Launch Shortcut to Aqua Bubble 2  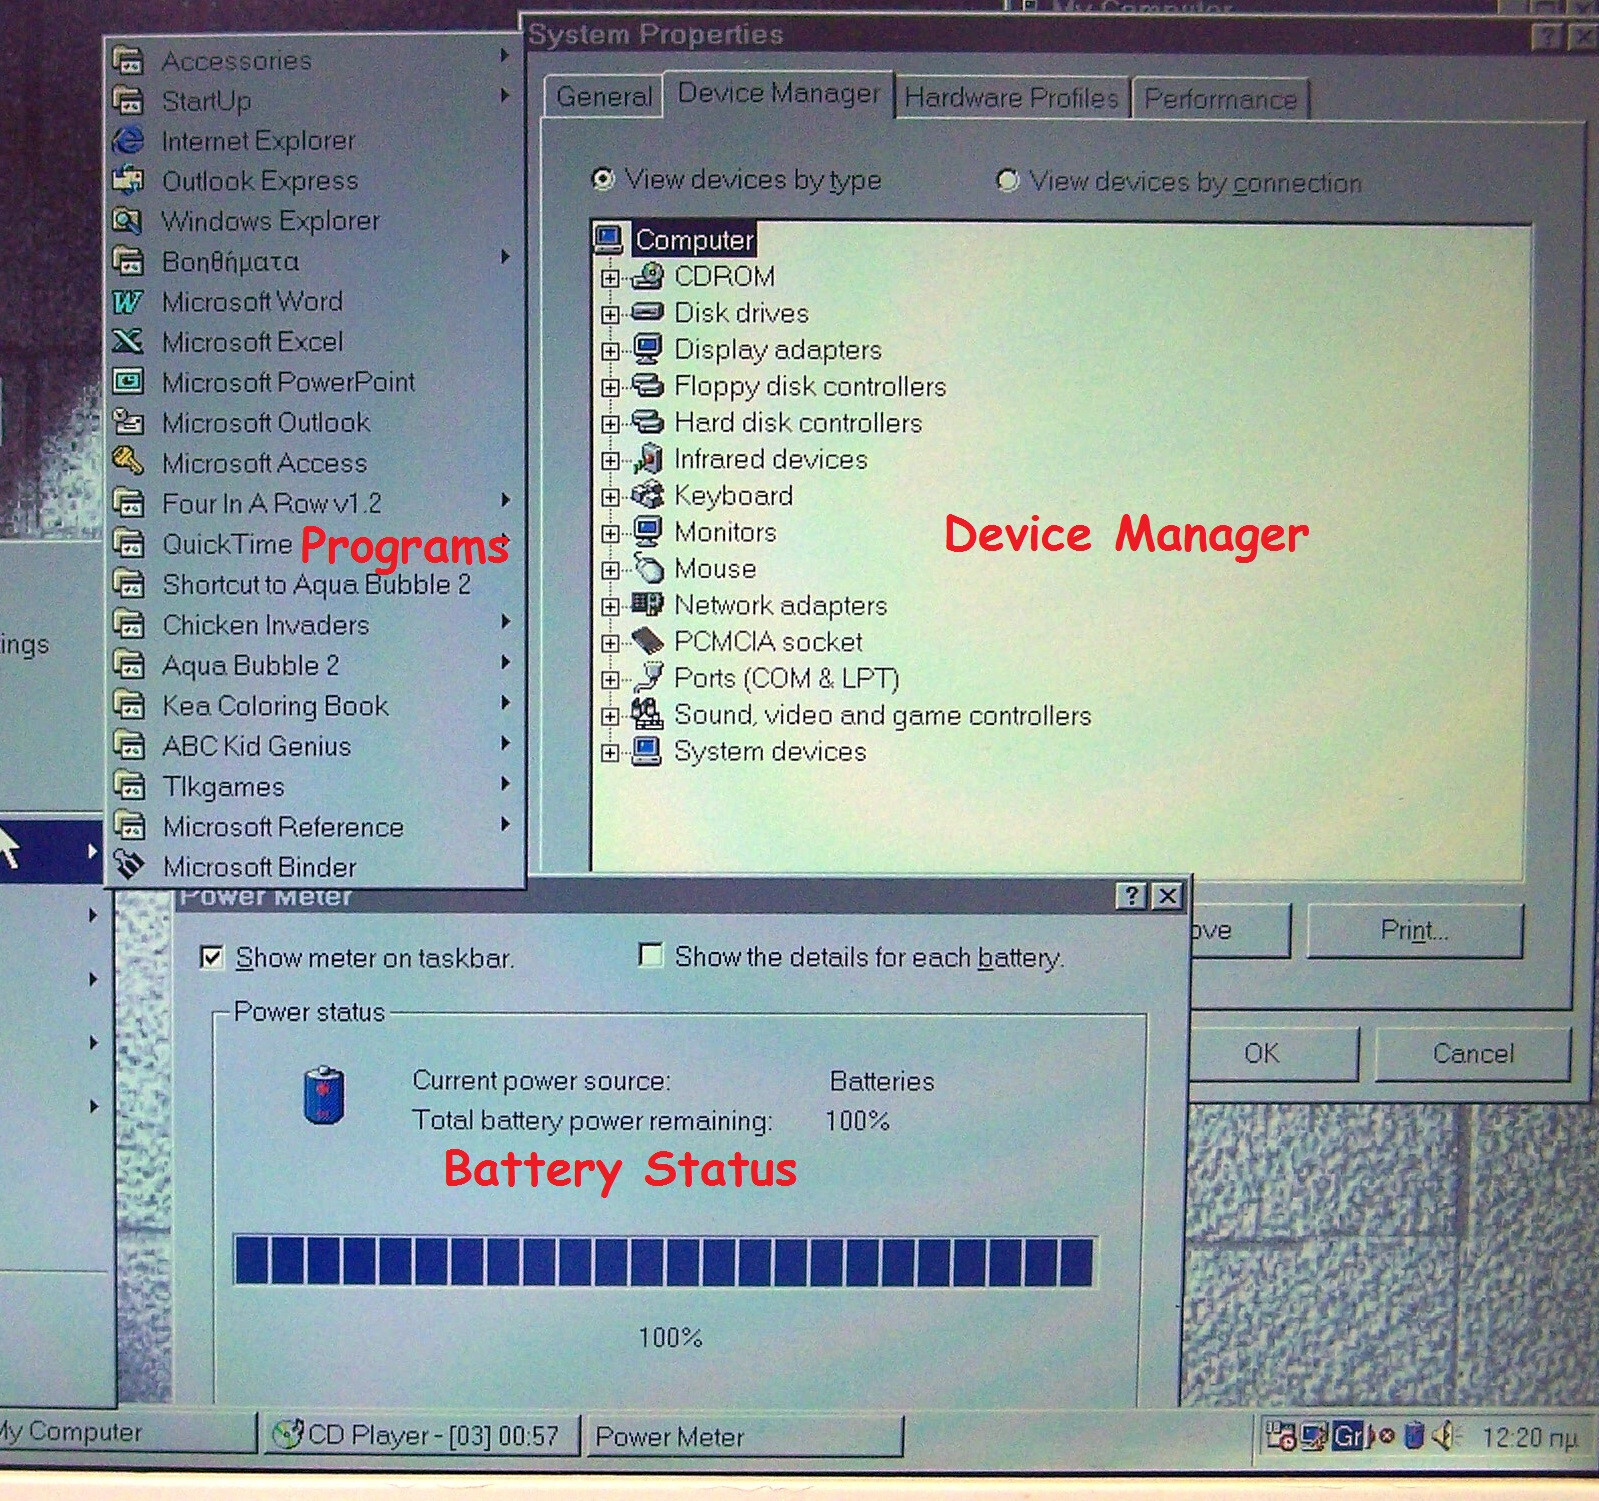[315, 584]
